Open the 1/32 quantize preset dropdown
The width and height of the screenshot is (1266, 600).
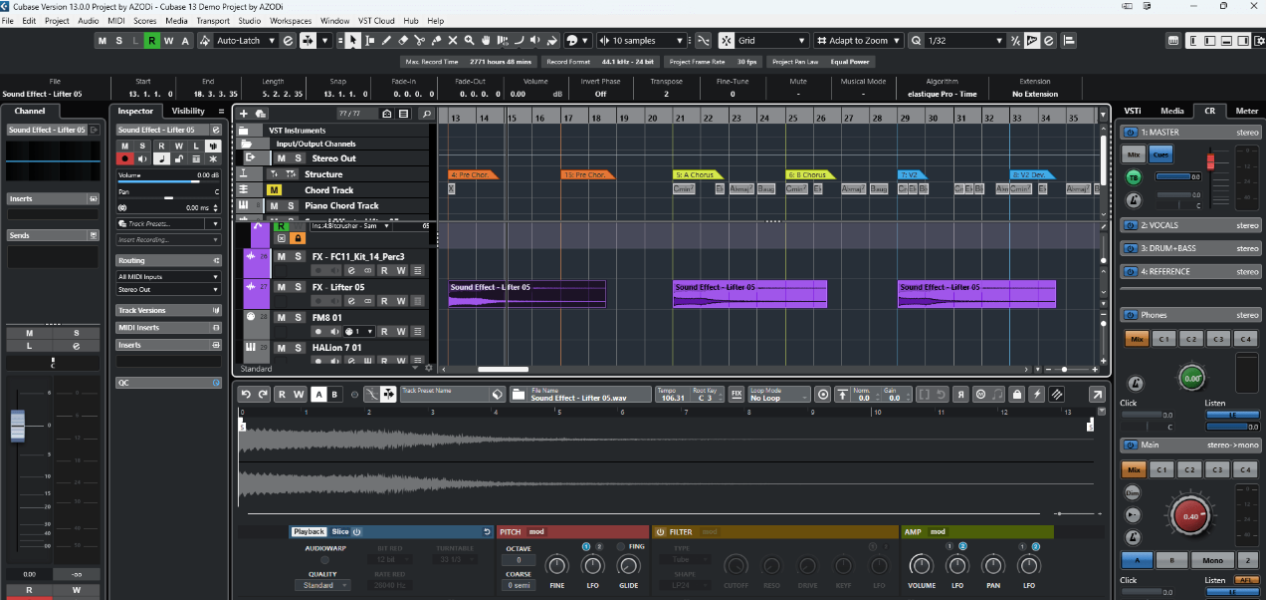pyautogui.click(x=965, y=40)
